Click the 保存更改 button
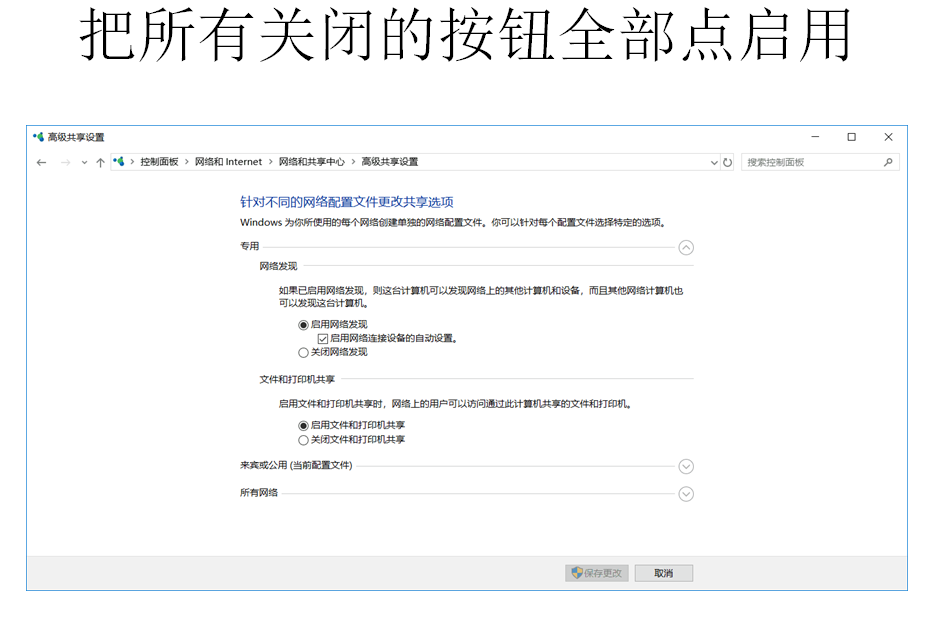The width and height of the screenshot is (933, 618). [597, 573]
